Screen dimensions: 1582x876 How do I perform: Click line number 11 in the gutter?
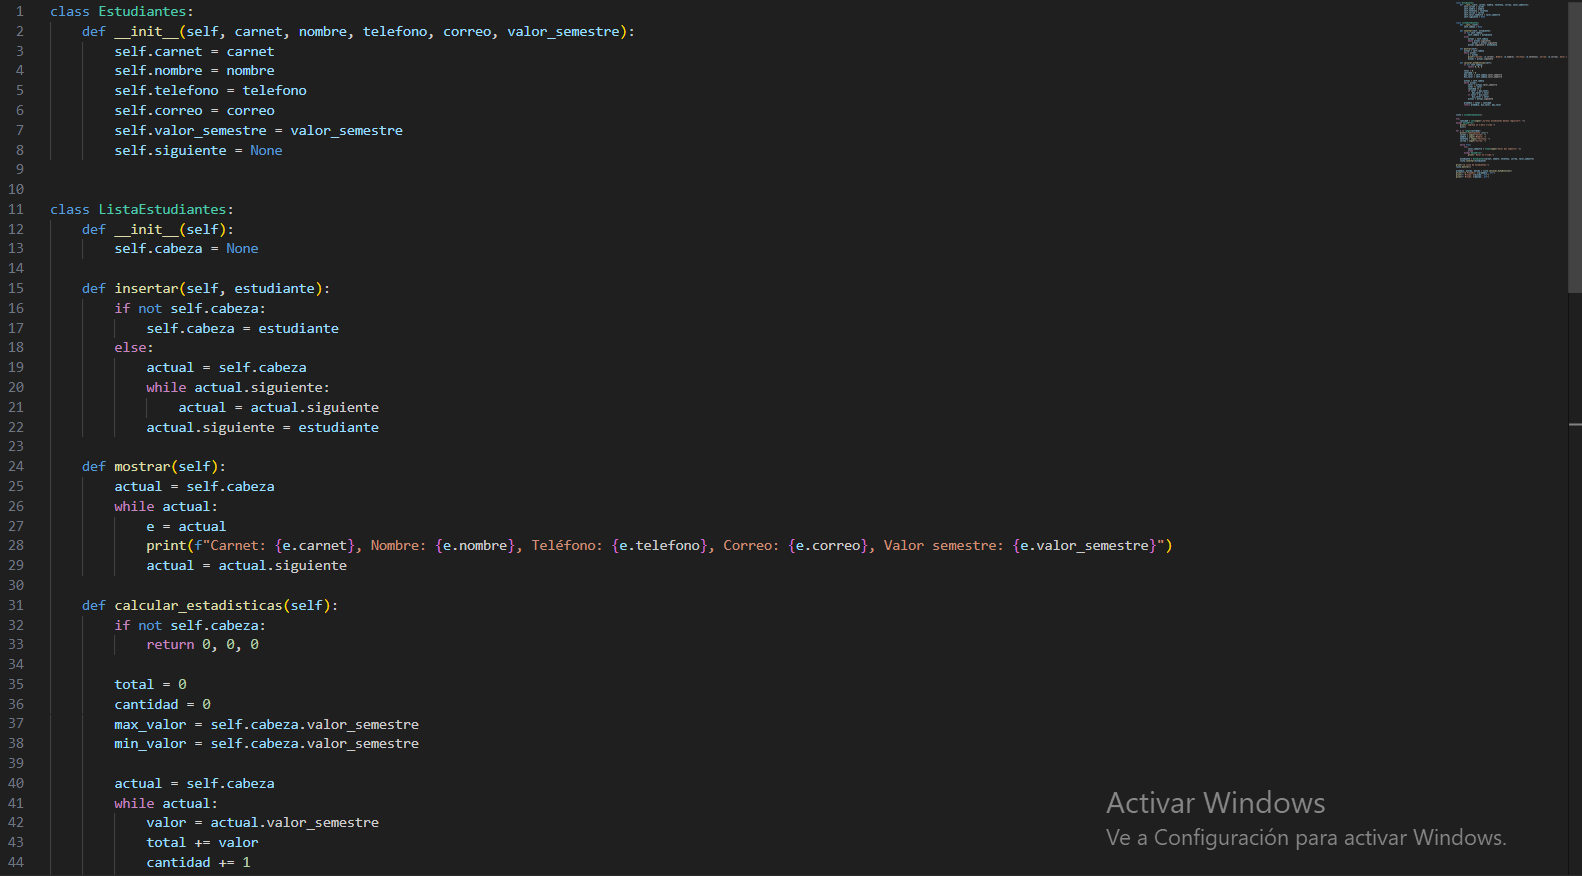coord(16,209)
